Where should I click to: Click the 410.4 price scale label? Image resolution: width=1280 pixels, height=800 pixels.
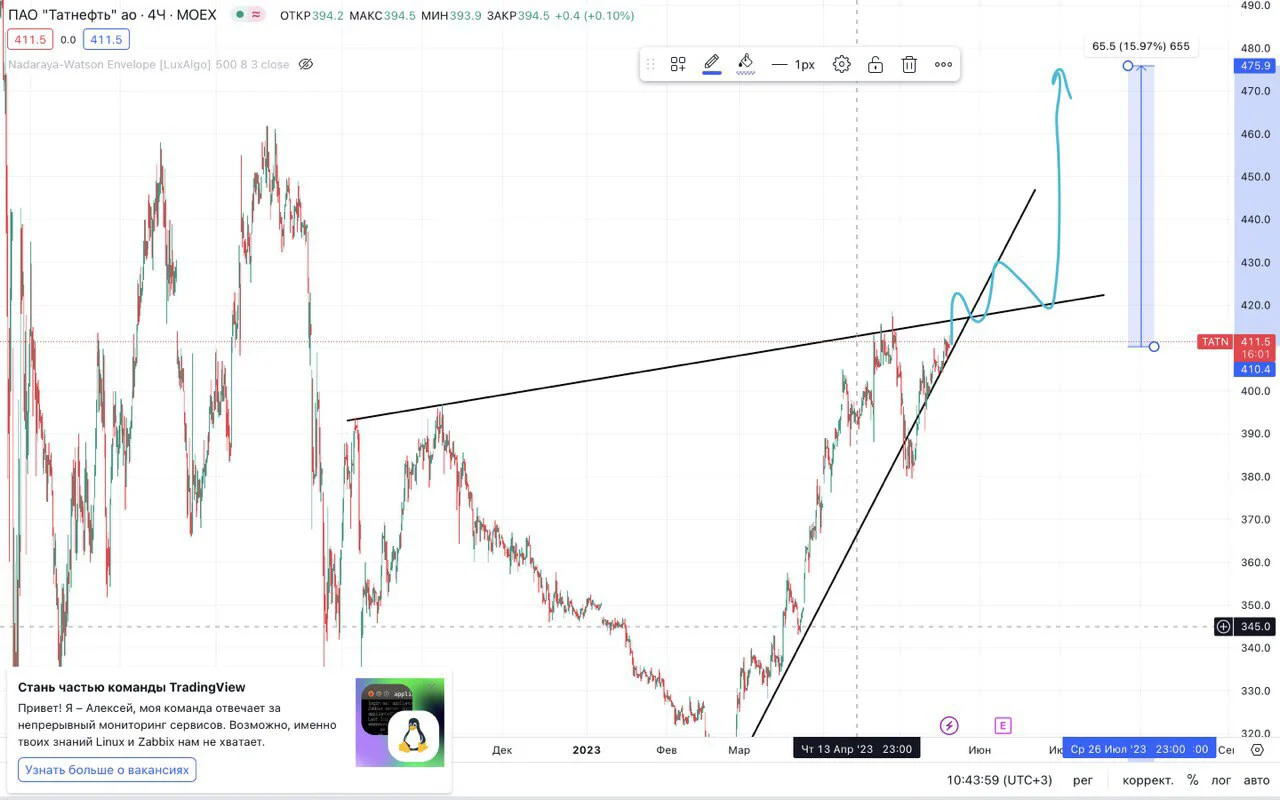point(1254,369)
